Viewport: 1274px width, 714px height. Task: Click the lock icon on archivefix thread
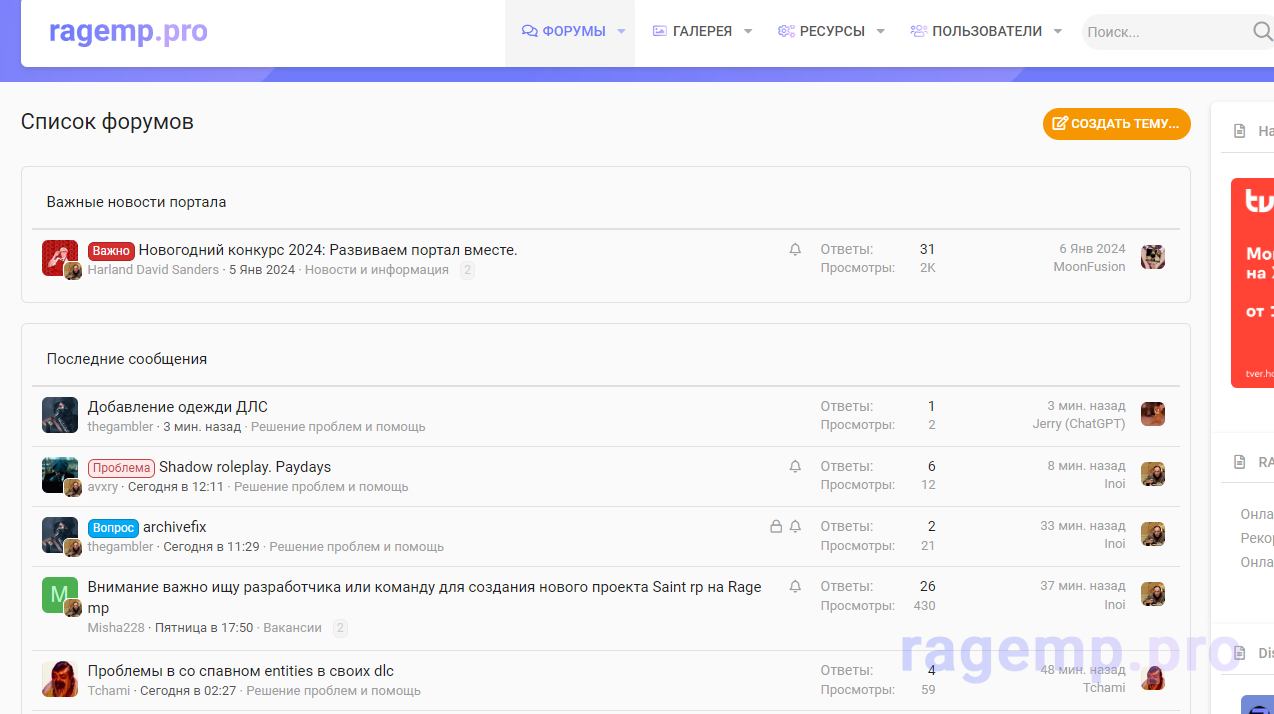coord(776,527)
